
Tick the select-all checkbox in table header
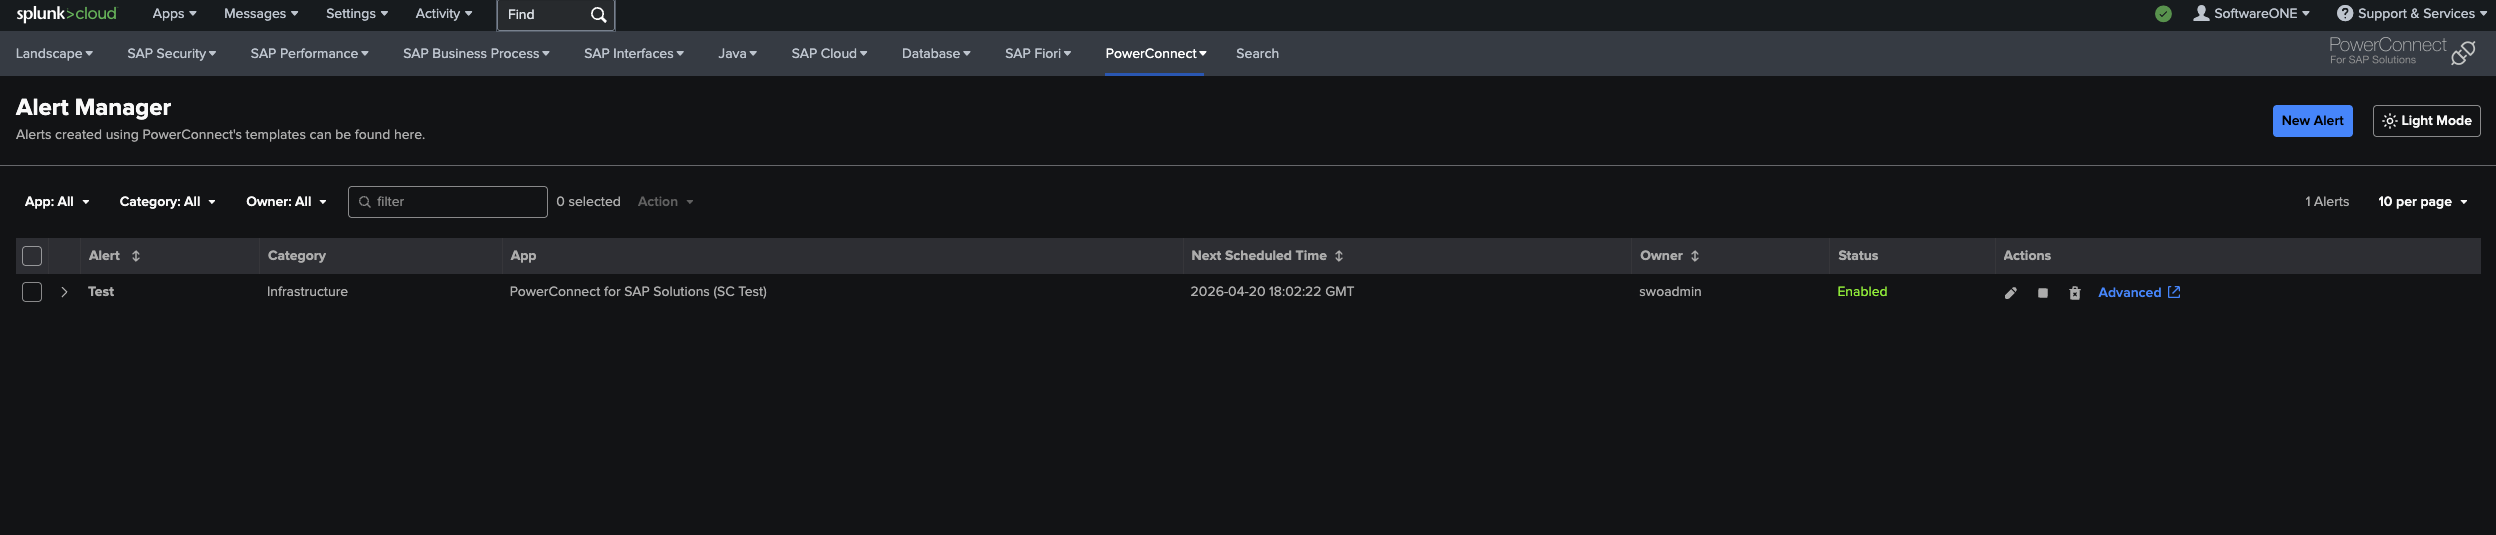pyautogui.click(x=32, y=256)
